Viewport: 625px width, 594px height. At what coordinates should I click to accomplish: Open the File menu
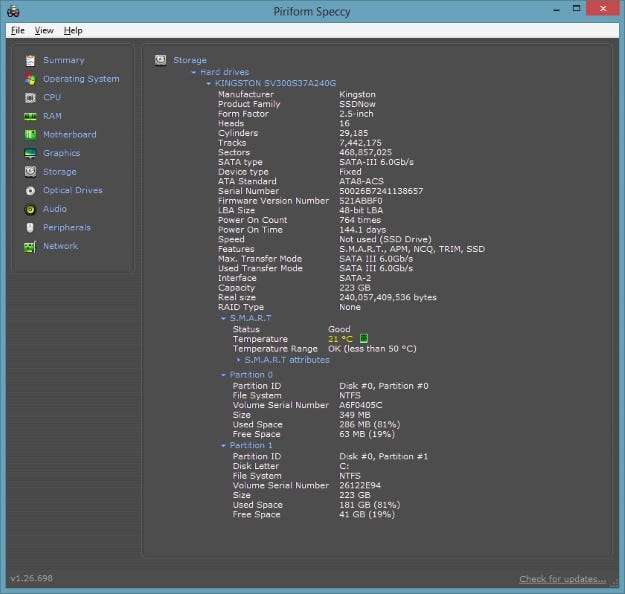pos(18,31)
